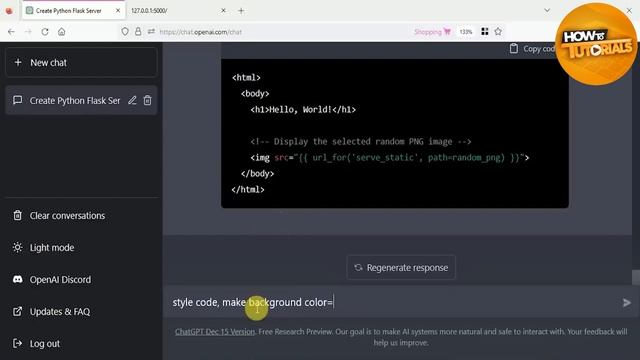Open the tracking protection shield icon
The width and height of the screenshot is (640, 360).
125,31
